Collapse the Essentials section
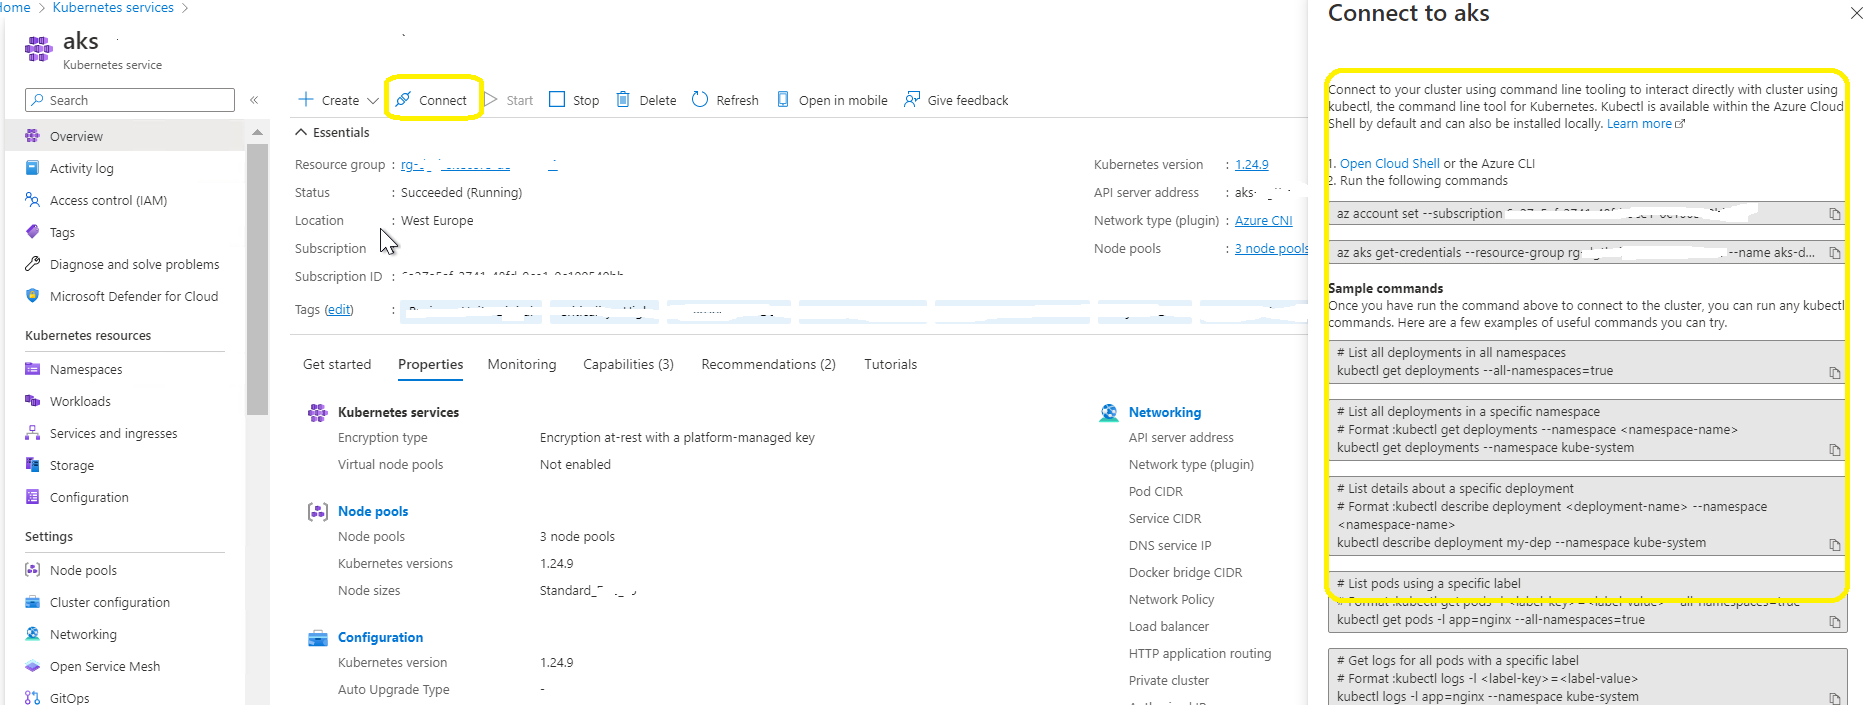Viewport: 1864px width, 705px height. 300,132
